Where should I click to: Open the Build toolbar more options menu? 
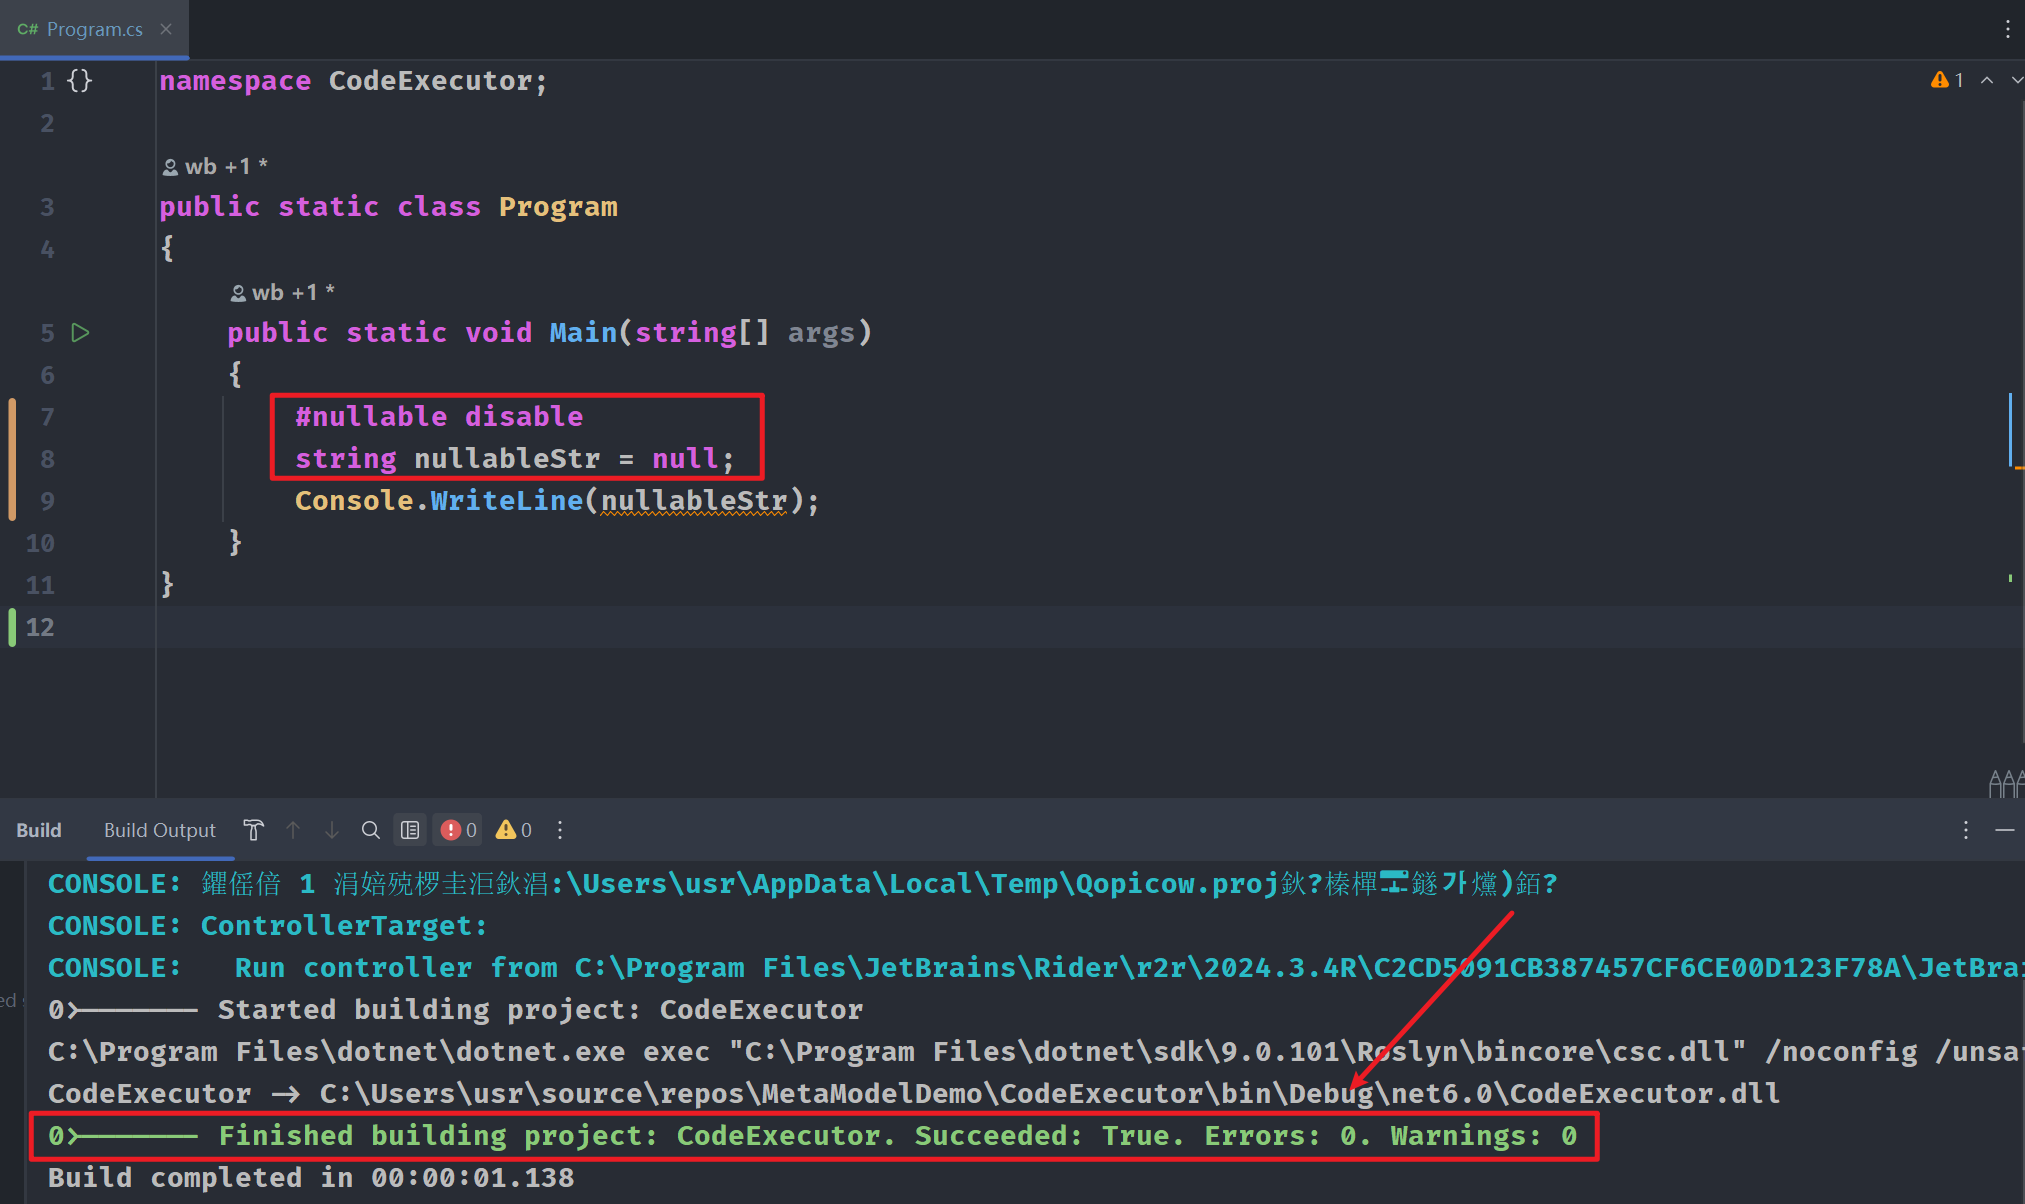click(x=560, y=830)
